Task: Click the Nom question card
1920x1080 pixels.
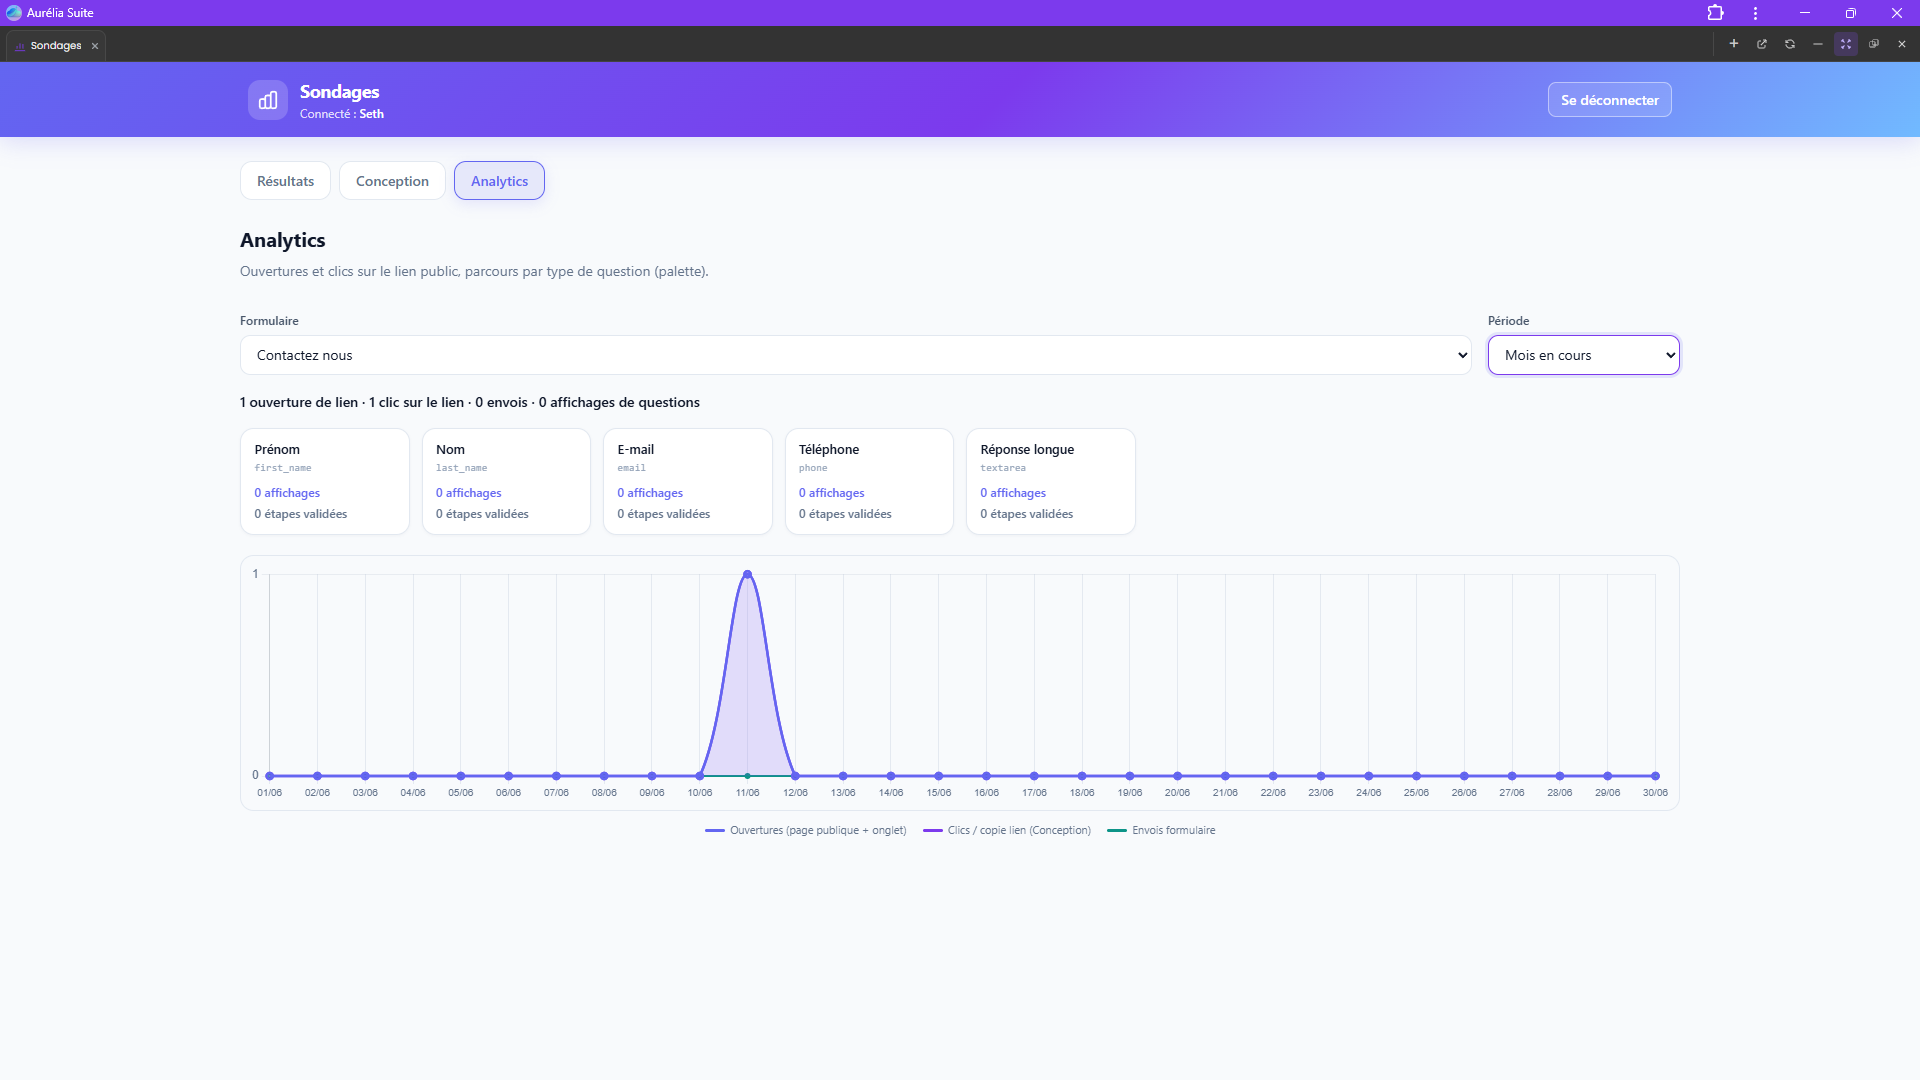Action: click(506, 481)
